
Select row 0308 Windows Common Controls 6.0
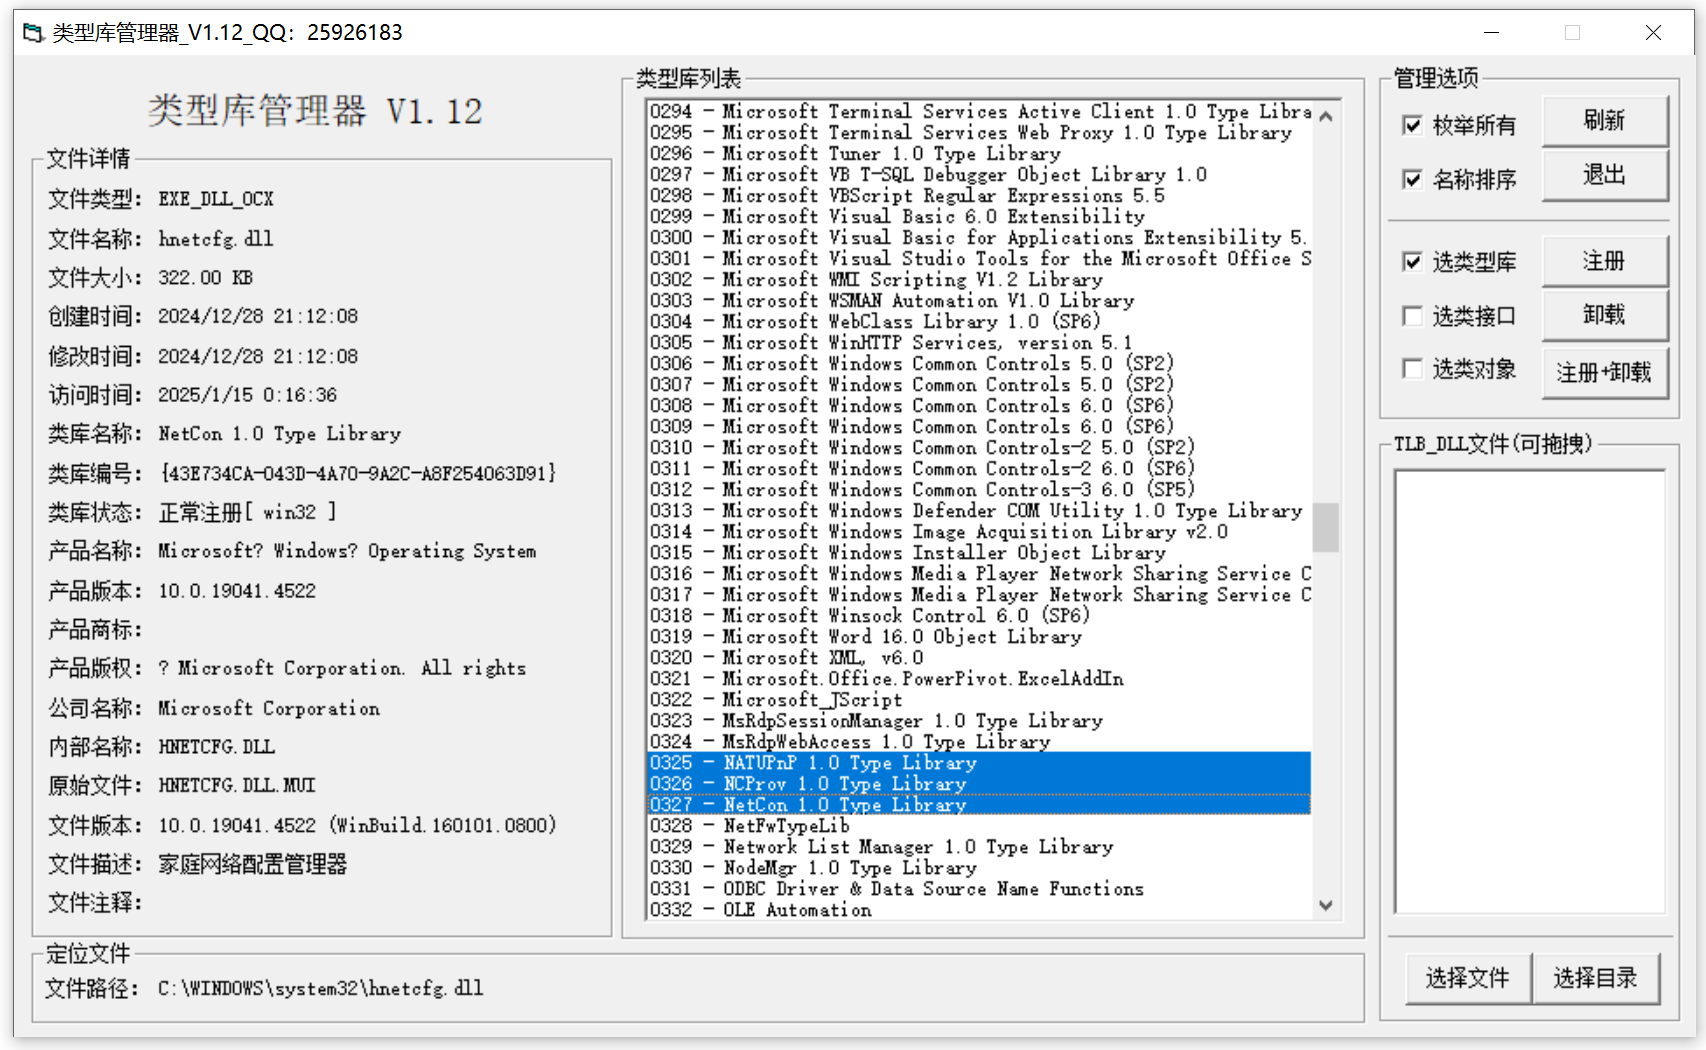(x=979, y=405)
